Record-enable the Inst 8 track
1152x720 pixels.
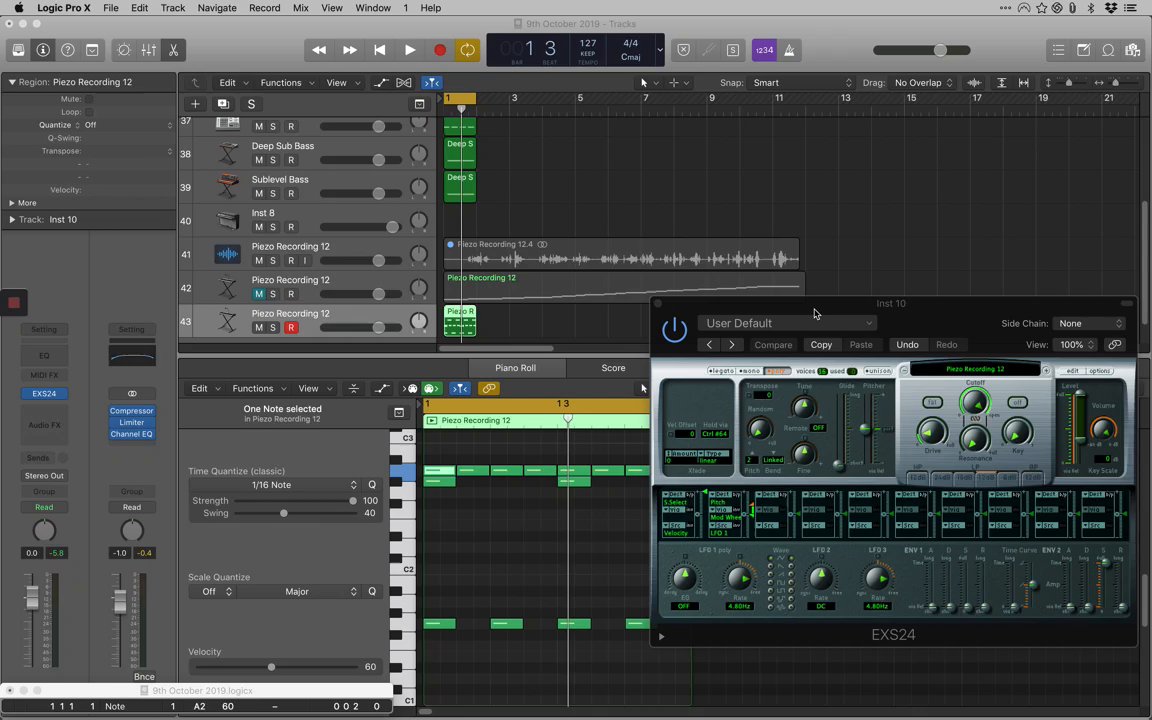(x=291, y=227)
